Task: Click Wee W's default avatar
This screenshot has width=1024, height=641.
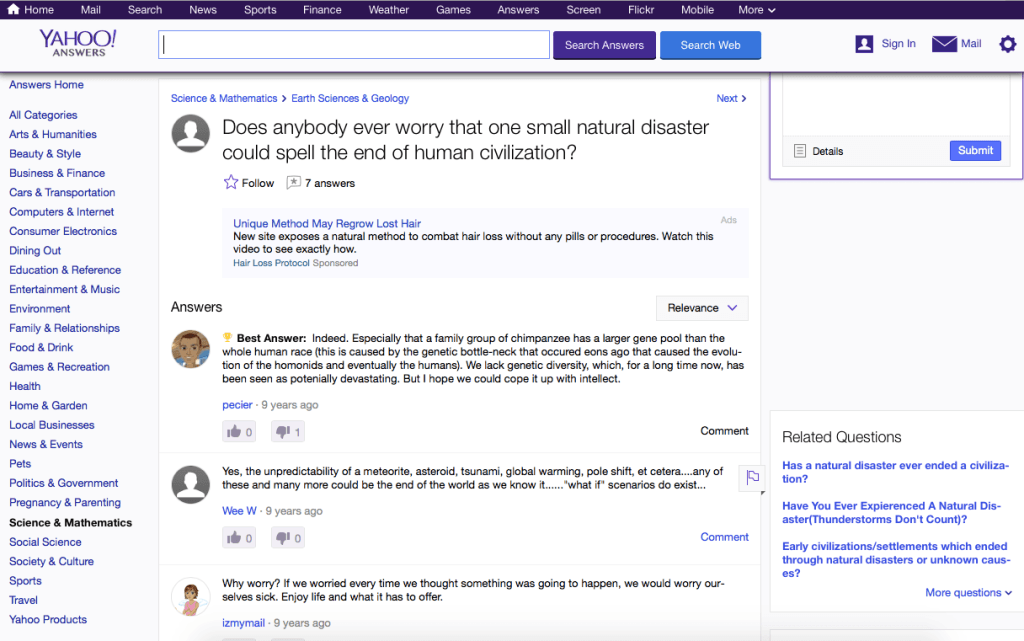Action: tap(191, 484)
